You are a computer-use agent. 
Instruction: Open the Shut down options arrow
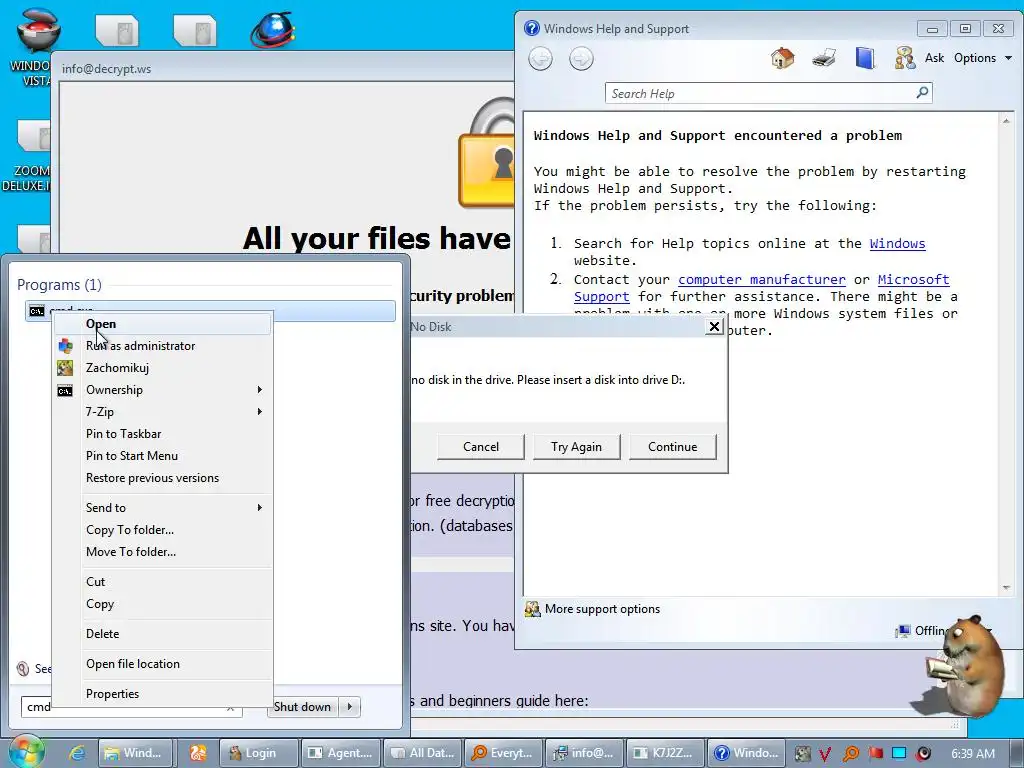(350, 707)
